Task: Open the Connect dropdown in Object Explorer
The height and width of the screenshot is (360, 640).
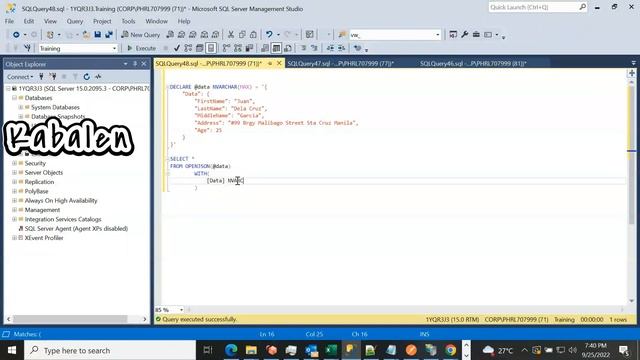Action: (x=20, y=77)
